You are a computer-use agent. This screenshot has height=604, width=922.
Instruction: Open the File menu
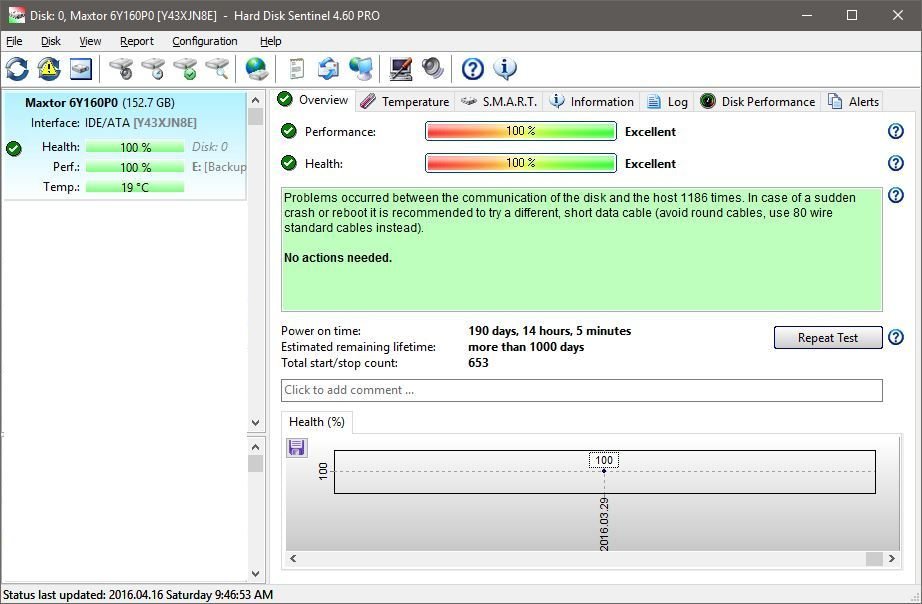[x=14, y=41]
